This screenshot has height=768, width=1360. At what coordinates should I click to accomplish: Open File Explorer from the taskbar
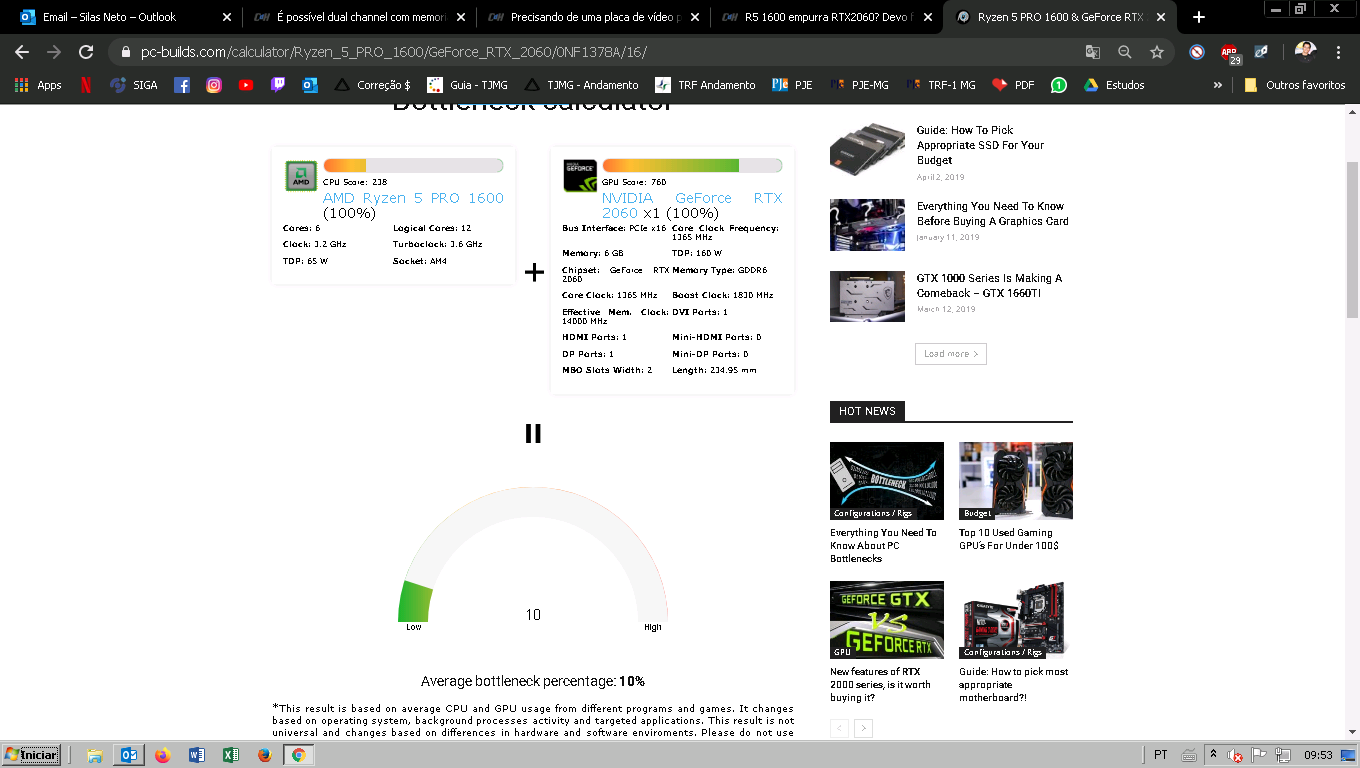point(95,755)
